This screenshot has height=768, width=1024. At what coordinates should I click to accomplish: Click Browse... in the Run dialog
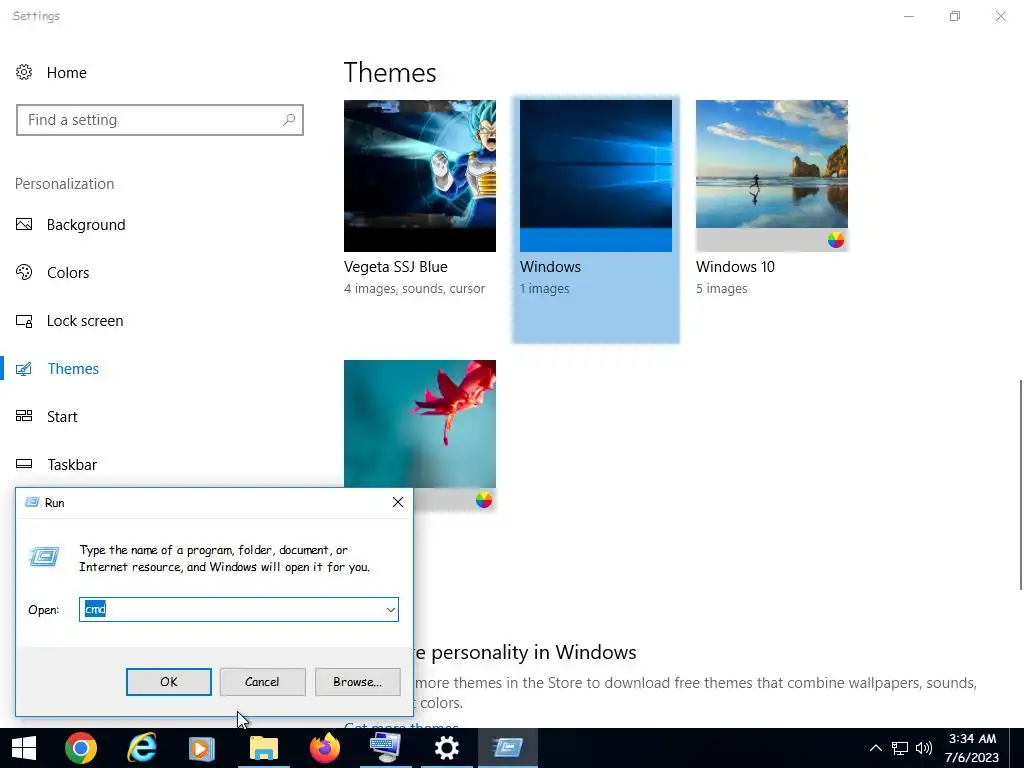358,682
